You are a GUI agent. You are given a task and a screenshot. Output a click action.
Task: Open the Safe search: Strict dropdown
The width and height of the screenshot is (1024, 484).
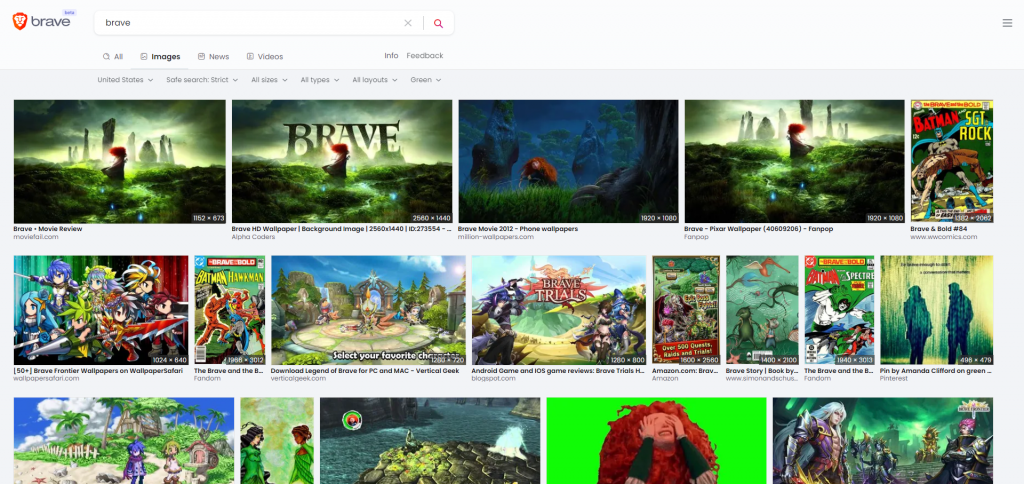[202, 80]
